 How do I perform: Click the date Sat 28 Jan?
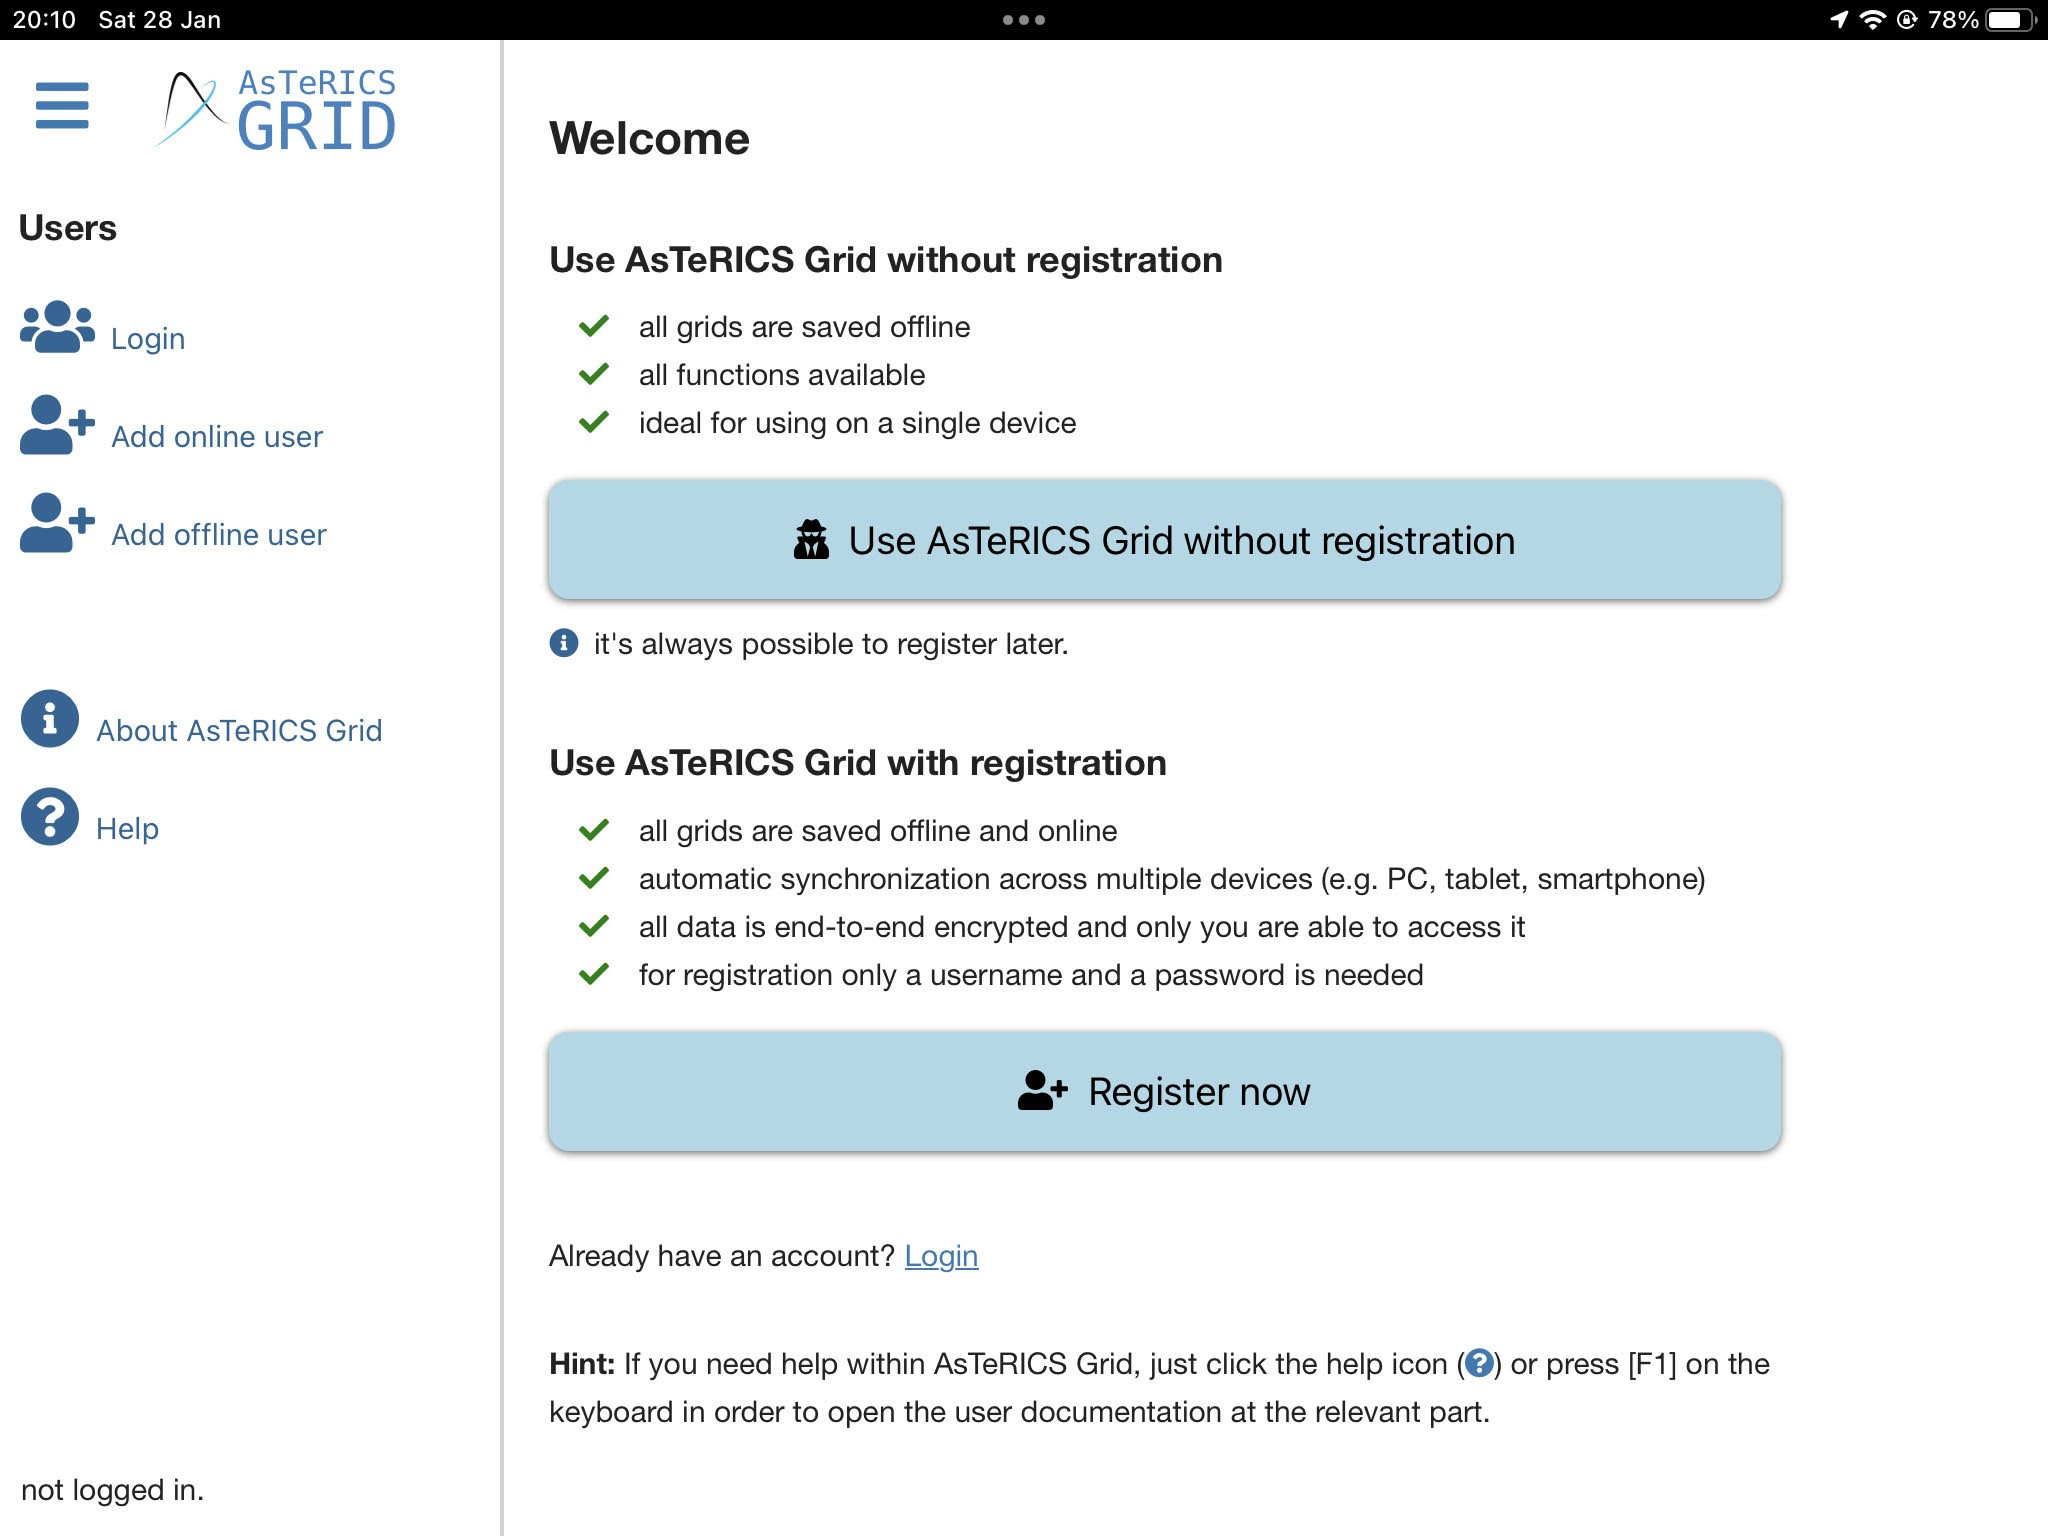[159, 20]
